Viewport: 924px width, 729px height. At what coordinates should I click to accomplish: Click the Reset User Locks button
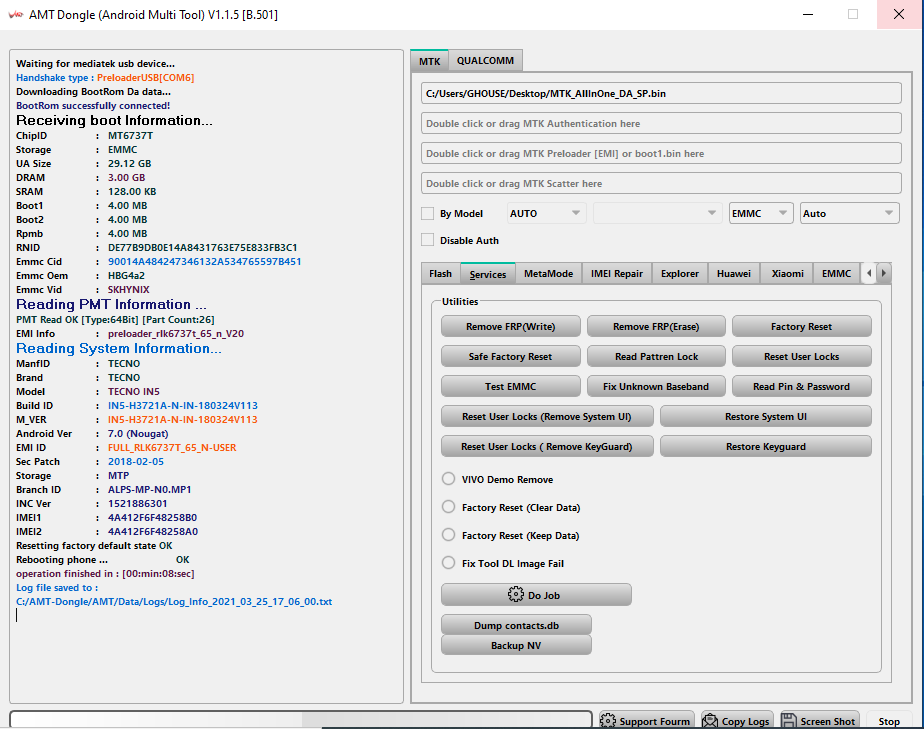tap(801, 357)
